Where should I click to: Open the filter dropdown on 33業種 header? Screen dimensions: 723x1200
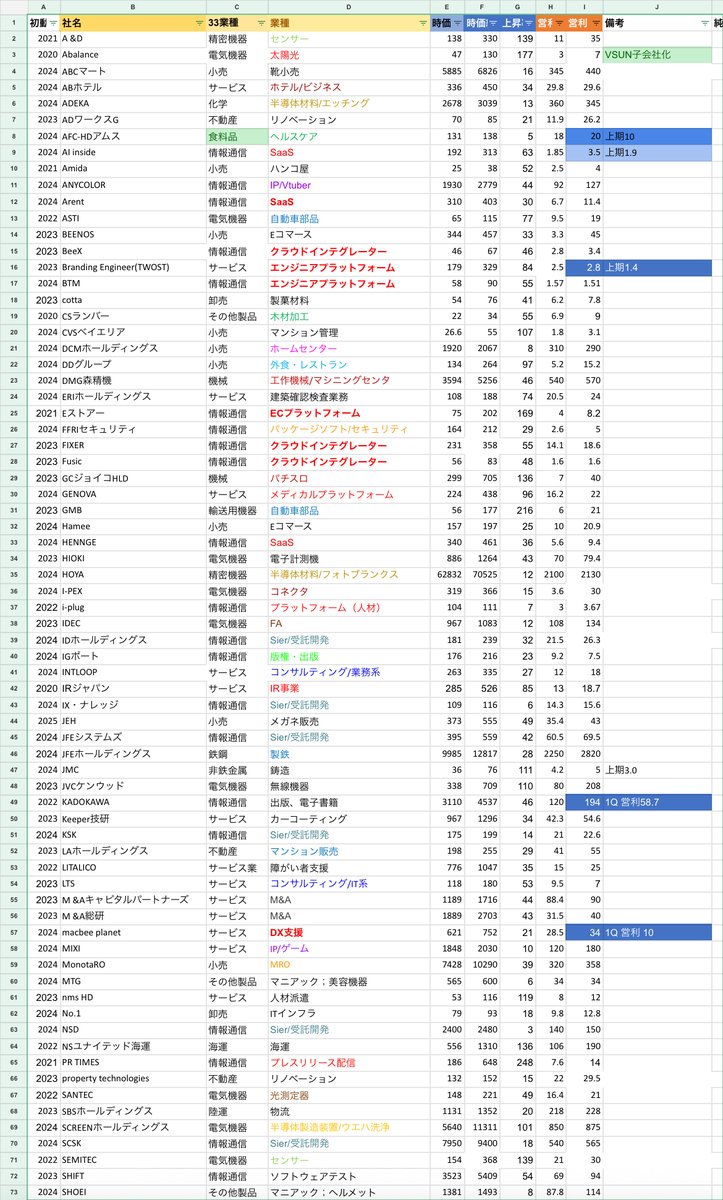(x=261, y=22)
